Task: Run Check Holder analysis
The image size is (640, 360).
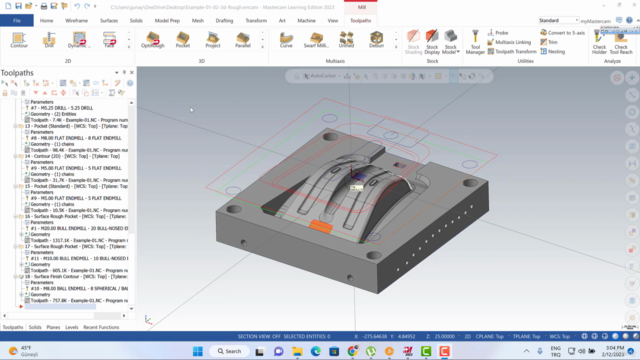Action: click(x=599, y=42)
